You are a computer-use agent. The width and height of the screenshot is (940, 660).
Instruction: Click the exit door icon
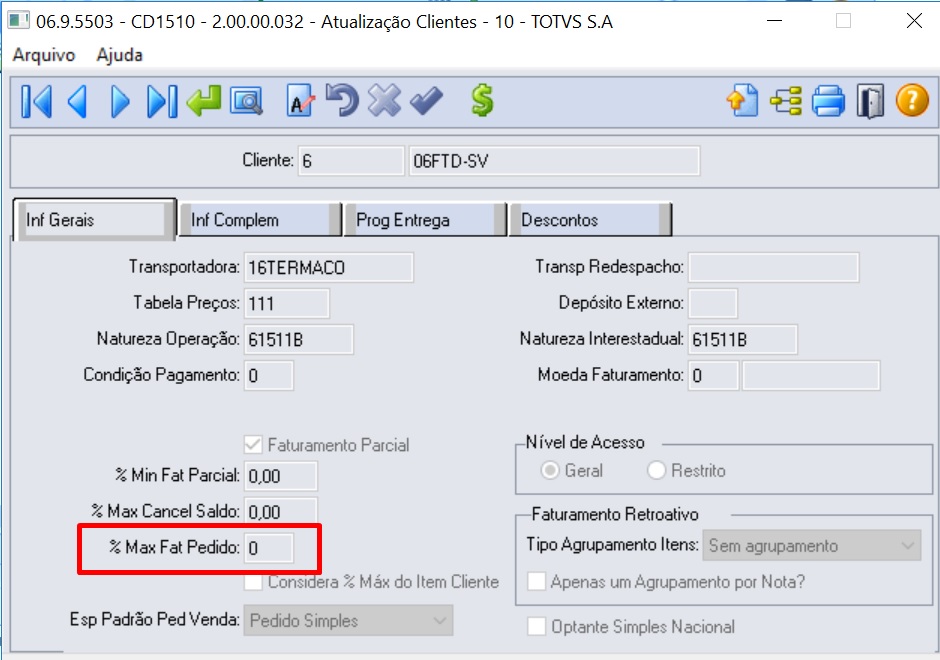pos(870,101)
